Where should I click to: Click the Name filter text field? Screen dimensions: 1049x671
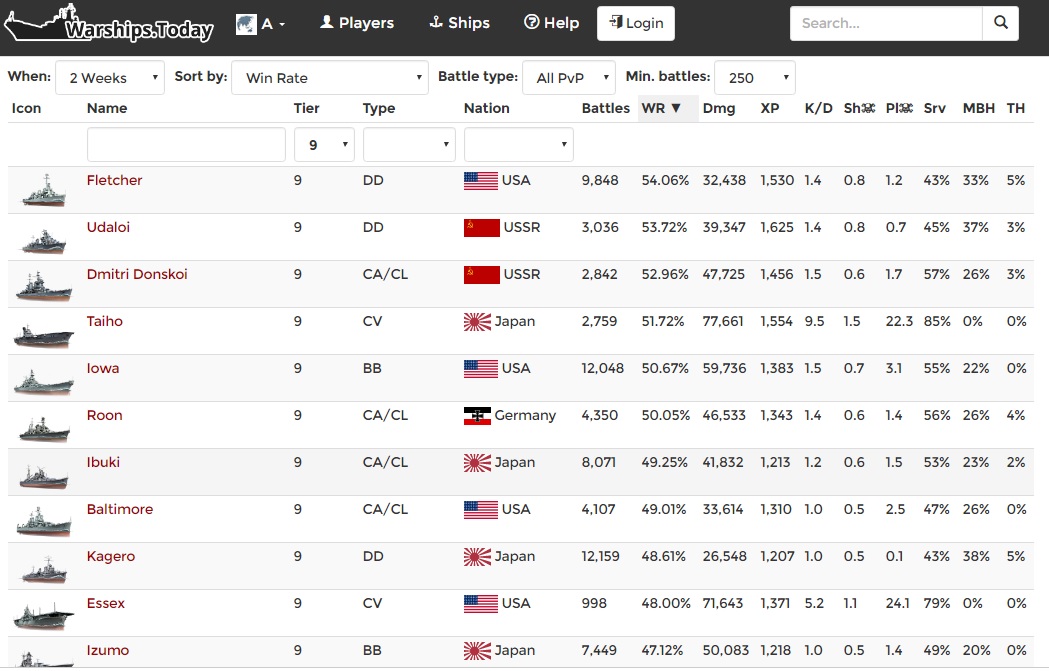click(186, 145)
